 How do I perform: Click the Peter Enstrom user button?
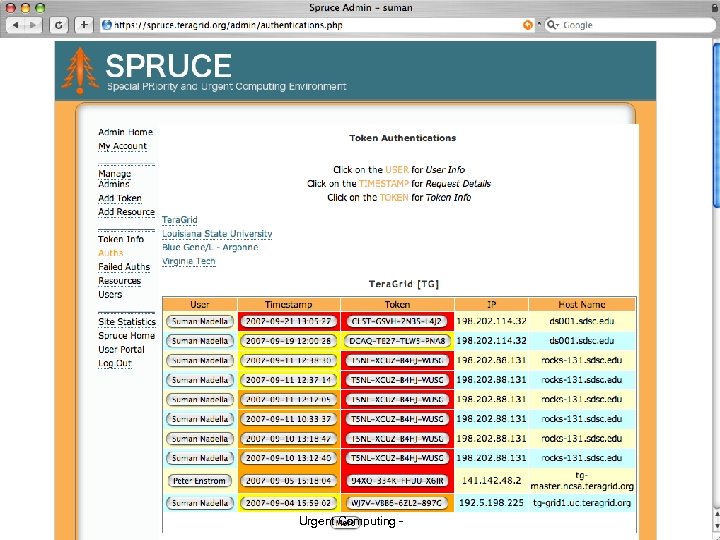click(200, 481)
